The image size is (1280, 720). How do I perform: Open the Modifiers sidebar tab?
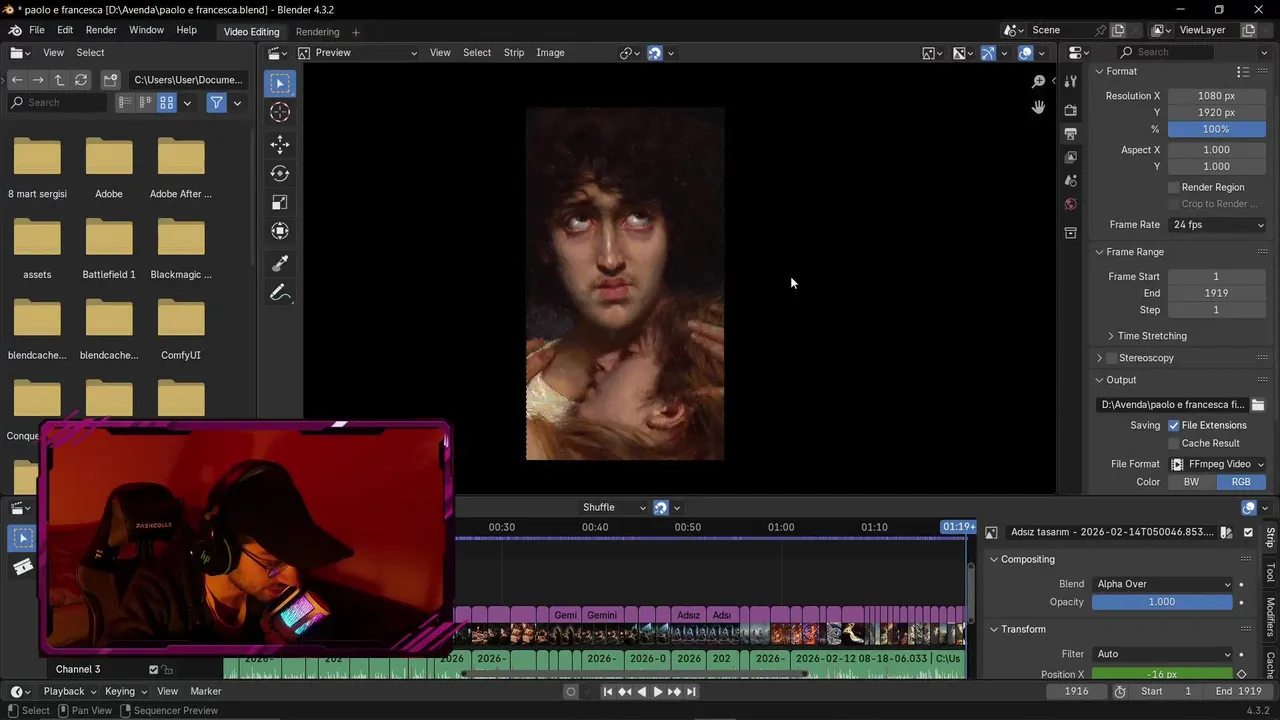[x=1271, y=617]
